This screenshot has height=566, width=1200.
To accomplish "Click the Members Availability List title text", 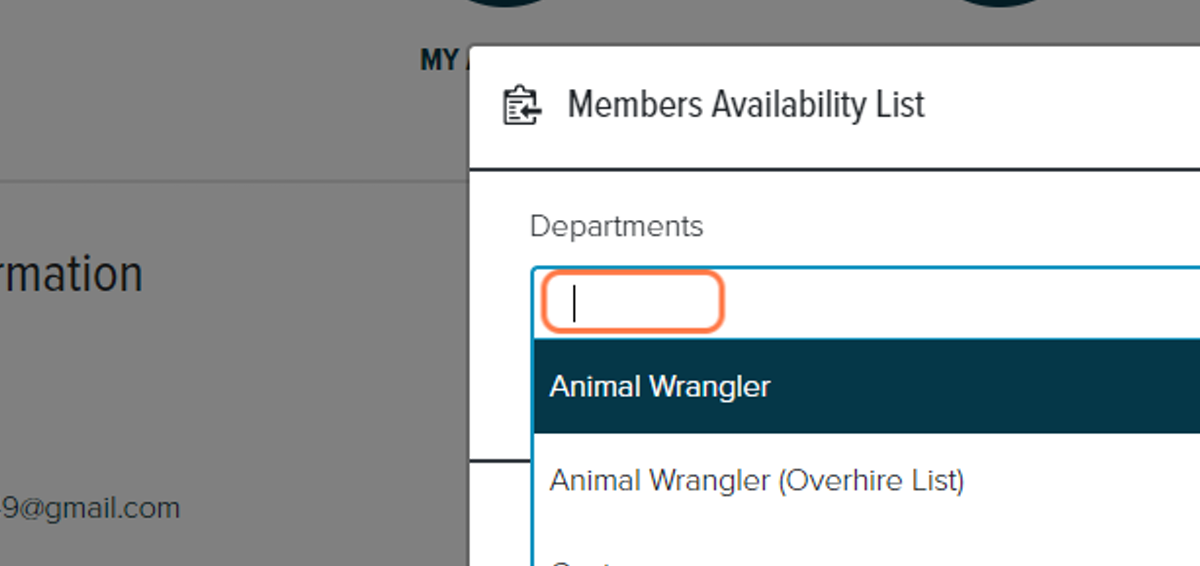I will (x=746, y=105).
